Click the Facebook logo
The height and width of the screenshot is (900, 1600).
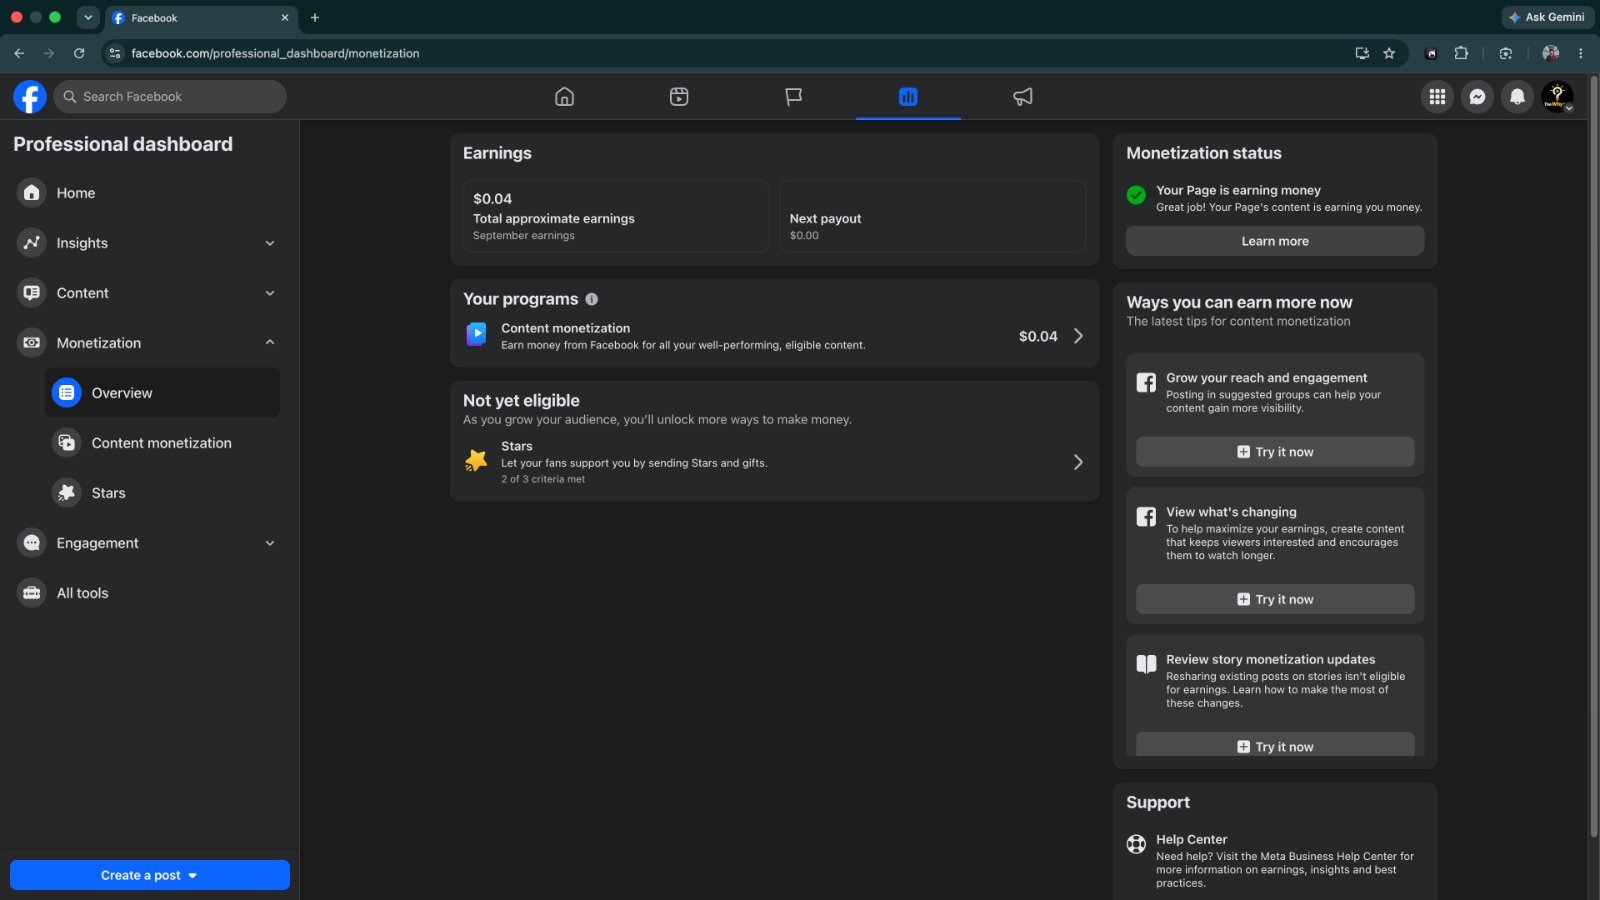30,97
